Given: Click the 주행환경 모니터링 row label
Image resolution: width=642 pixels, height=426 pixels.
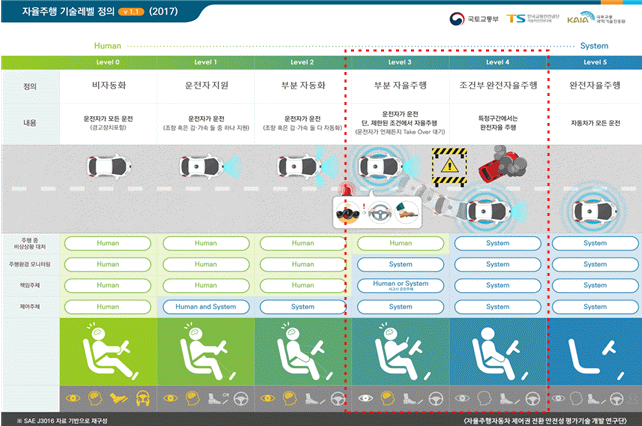Looking at the screenshot, I should point(30,265).
